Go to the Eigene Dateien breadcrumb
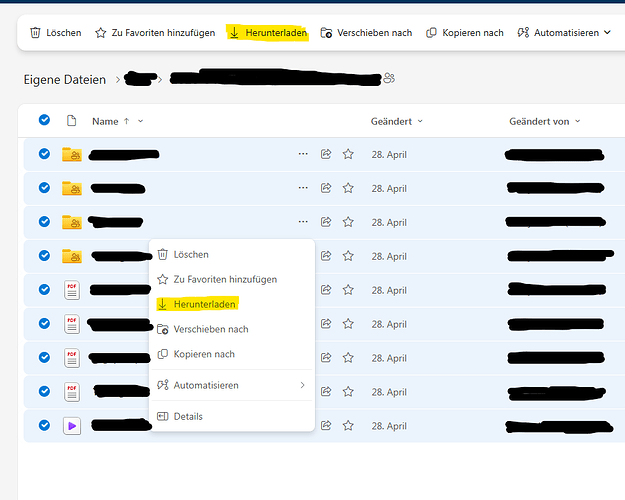This screenshot has height=500, width=625. (x=65, y=79)
